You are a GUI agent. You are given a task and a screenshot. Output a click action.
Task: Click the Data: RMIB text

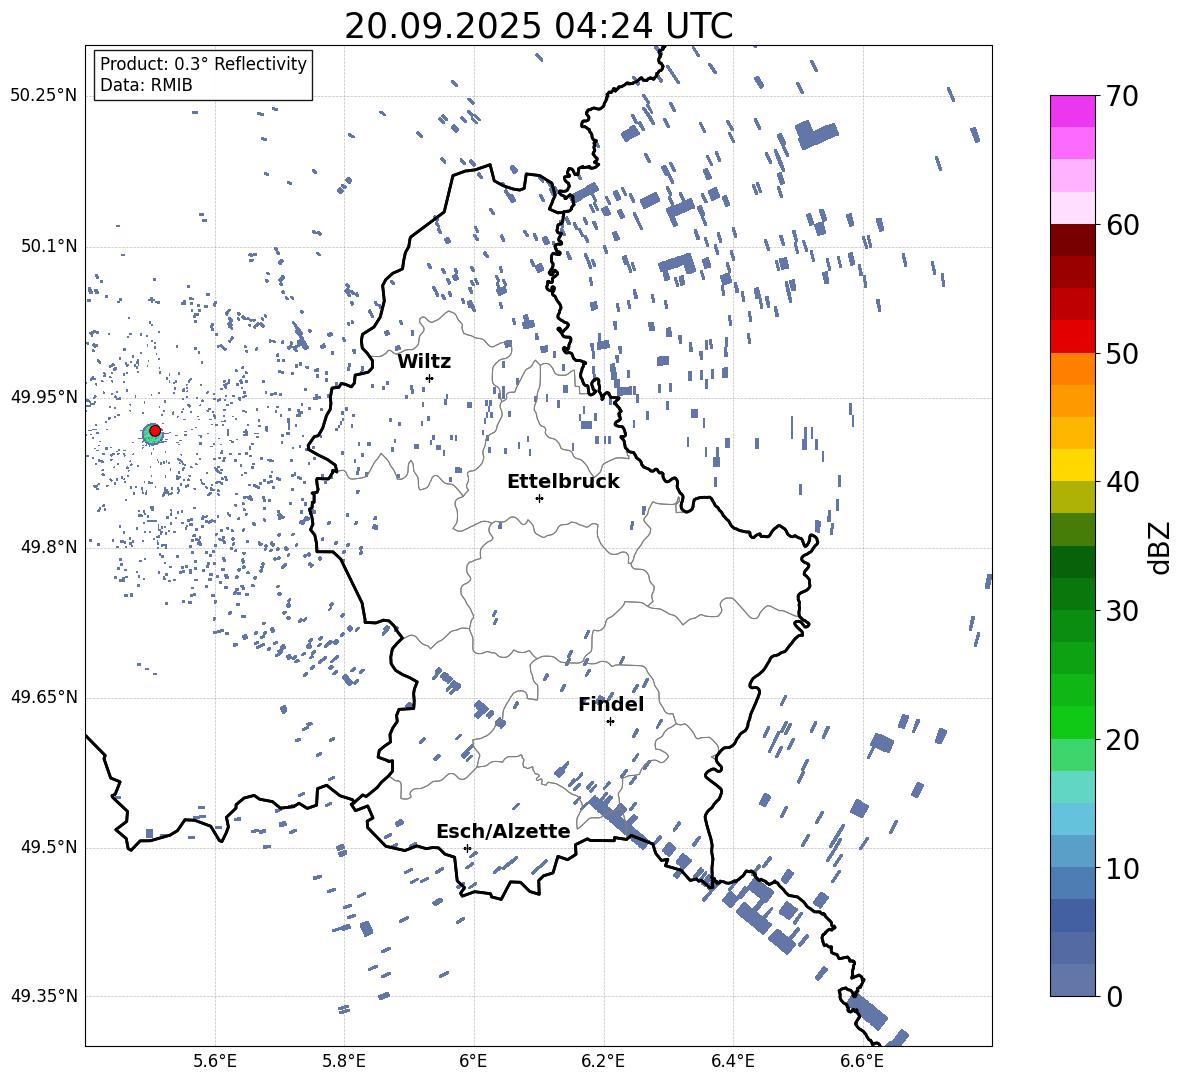[x=146, y=85]
